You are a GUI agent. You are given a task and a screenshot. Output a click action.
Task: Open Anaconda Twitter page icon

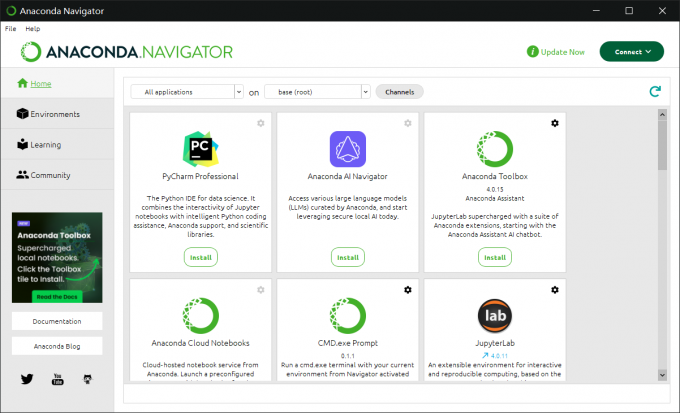(x=27, y=379)
